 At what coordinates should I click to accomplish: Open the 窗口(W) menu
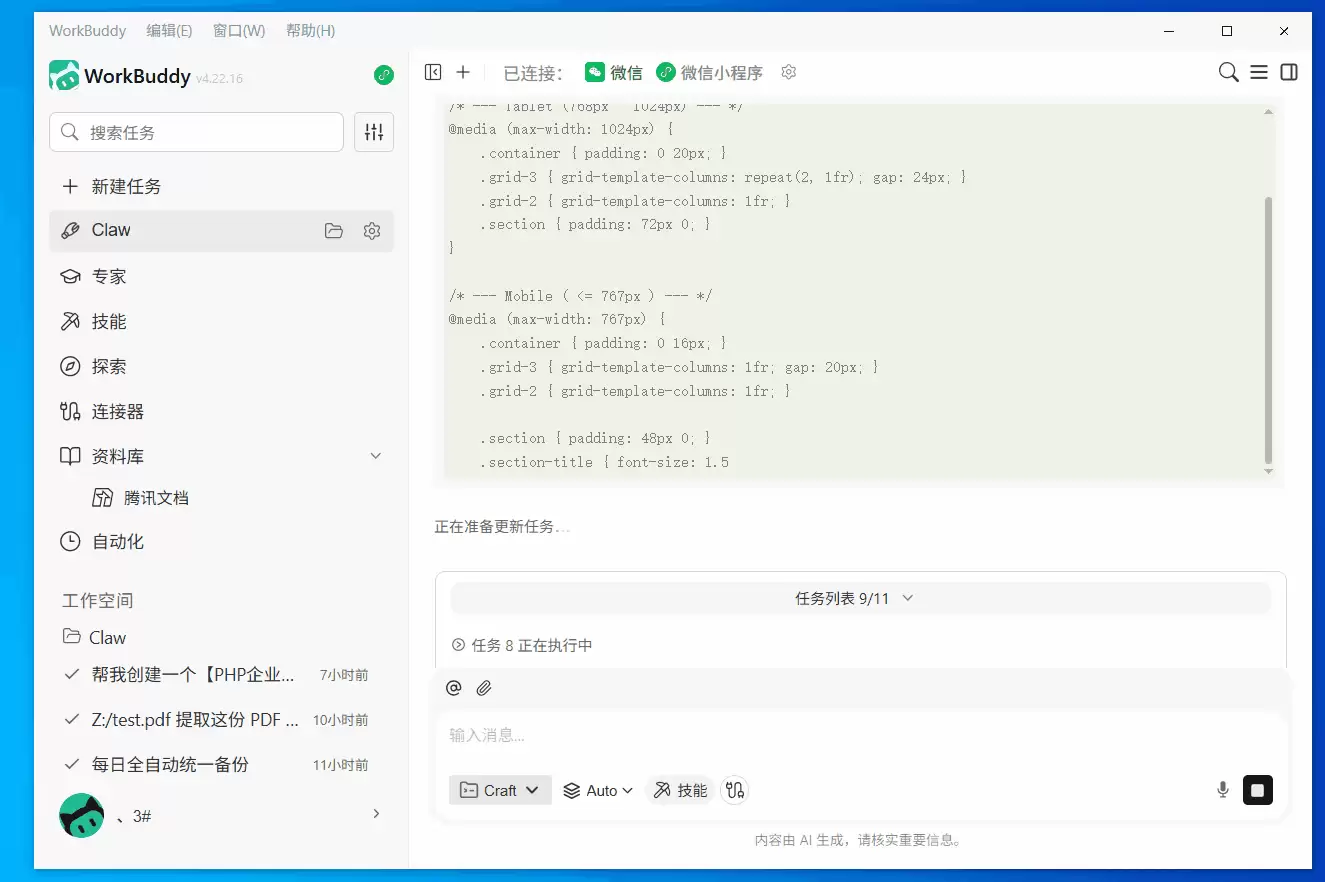239,30
